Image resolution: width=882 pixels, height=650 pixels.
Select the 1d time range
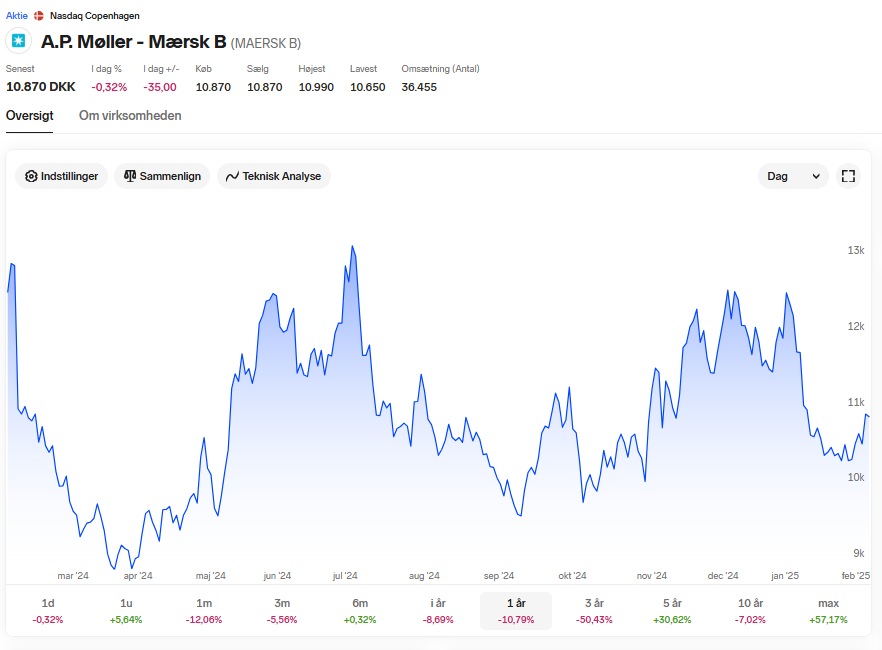pos(48,611)
